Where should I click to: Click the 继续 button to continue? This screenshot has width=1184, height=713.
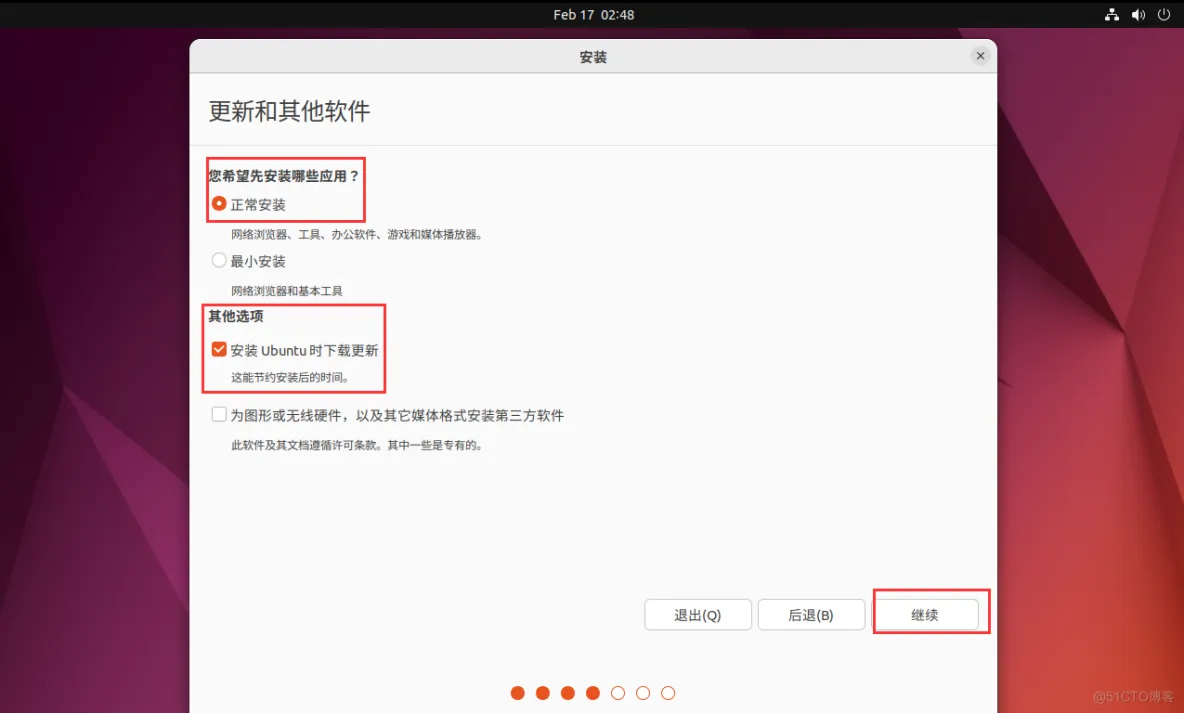[925, 615]
